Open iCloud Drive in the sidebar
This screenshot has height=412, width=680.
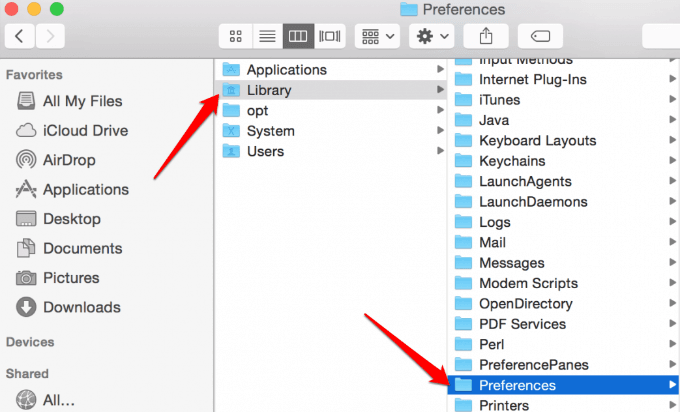[x=72, y=131]
